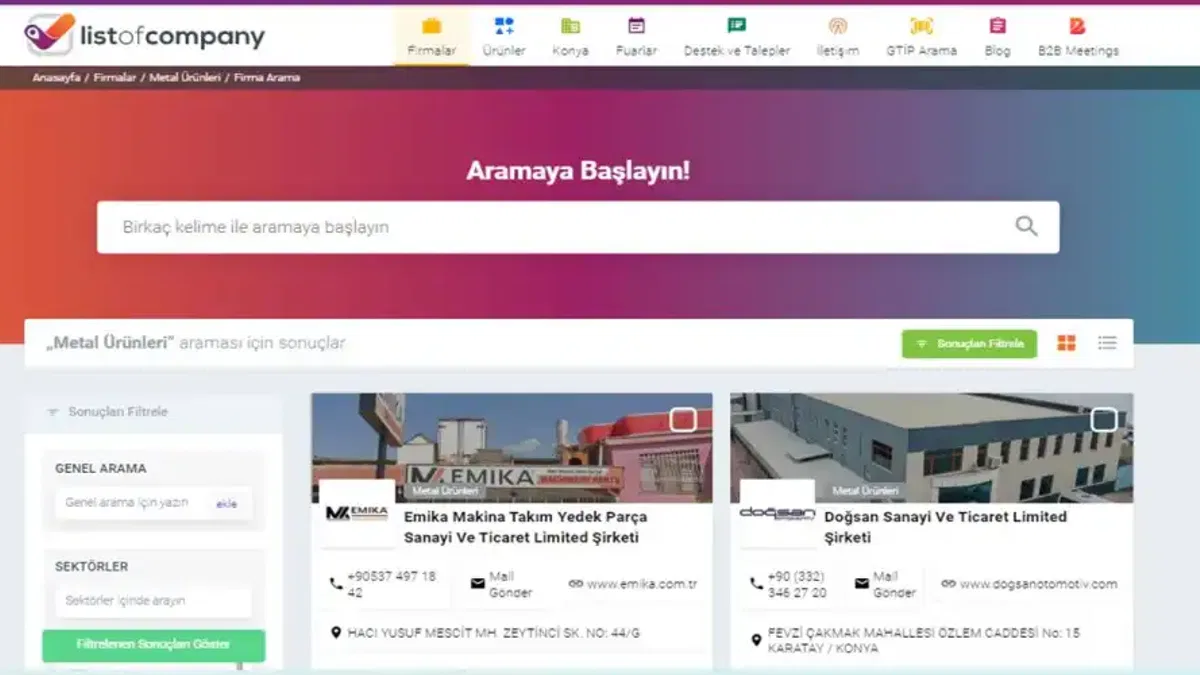Click the Blog icon
The width and height of the screenshot is (1200, 675).
pyautogui.click(x=997, y=26)
